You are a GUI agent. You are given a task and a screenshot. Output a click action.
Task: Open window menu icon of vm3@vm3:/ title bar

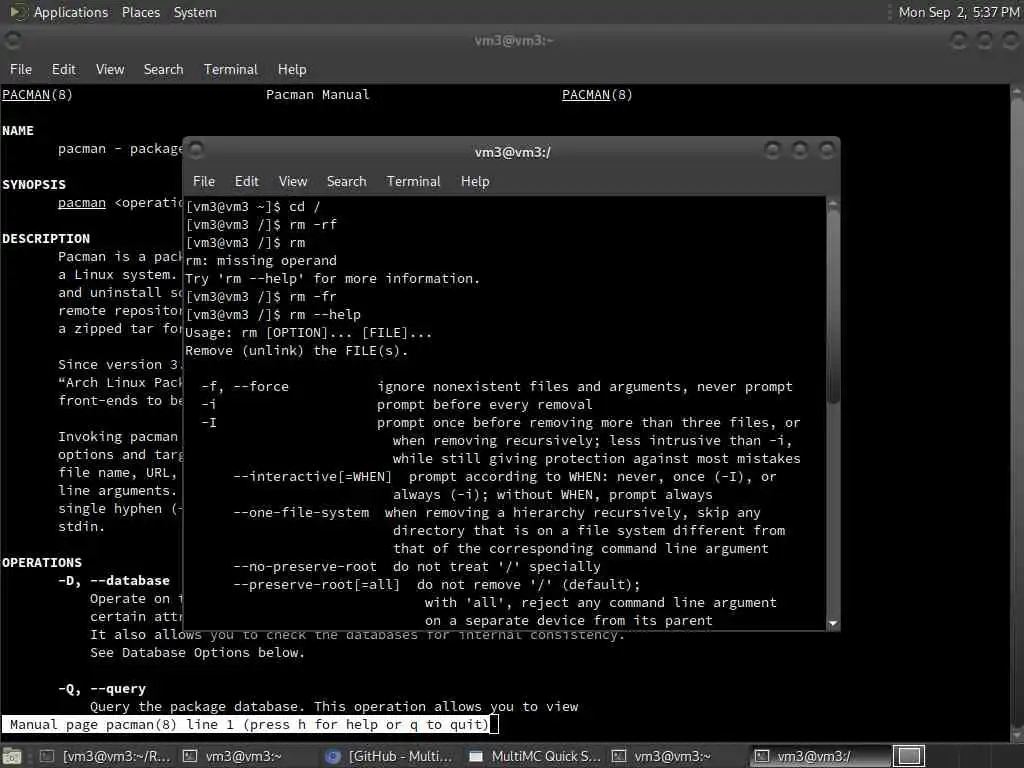point(196,150)
